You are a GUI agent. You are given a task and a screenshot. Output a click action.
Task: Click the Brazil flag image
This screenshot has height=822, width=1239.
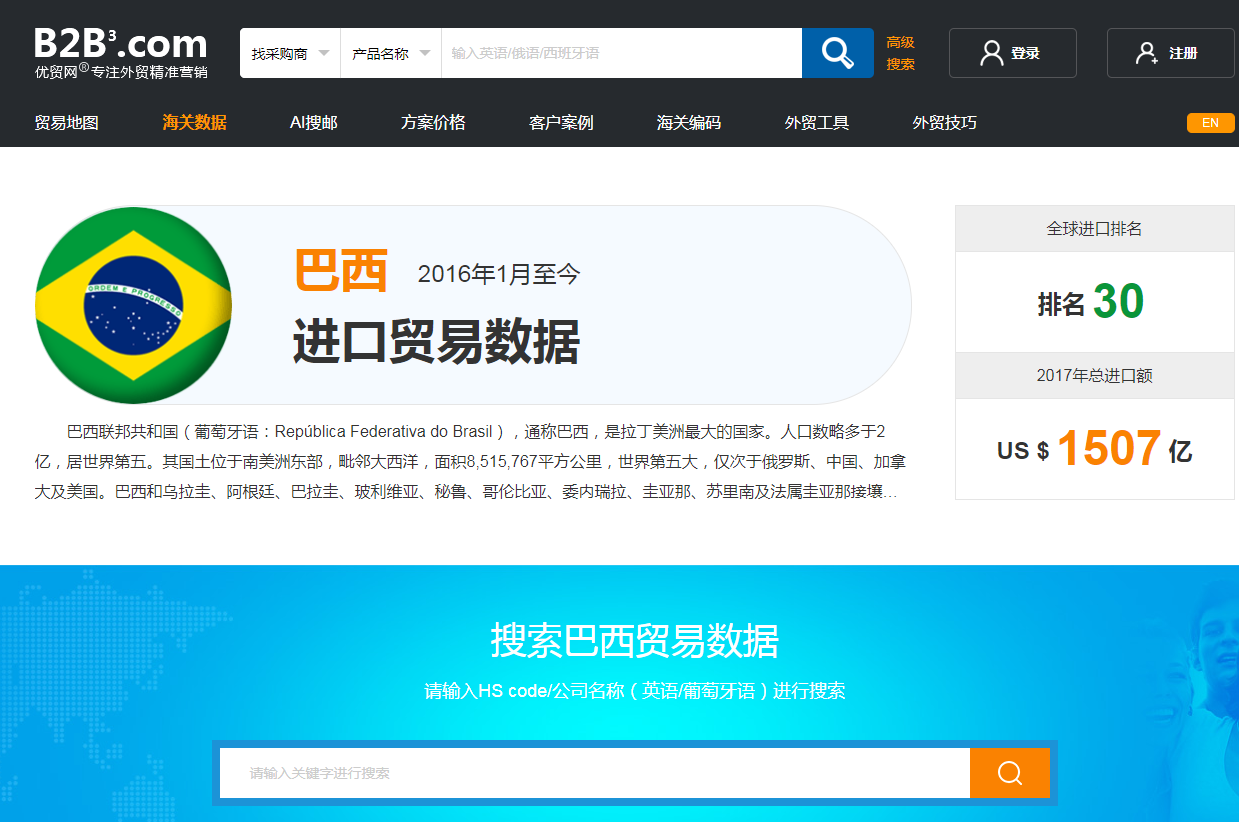point(133,305)
